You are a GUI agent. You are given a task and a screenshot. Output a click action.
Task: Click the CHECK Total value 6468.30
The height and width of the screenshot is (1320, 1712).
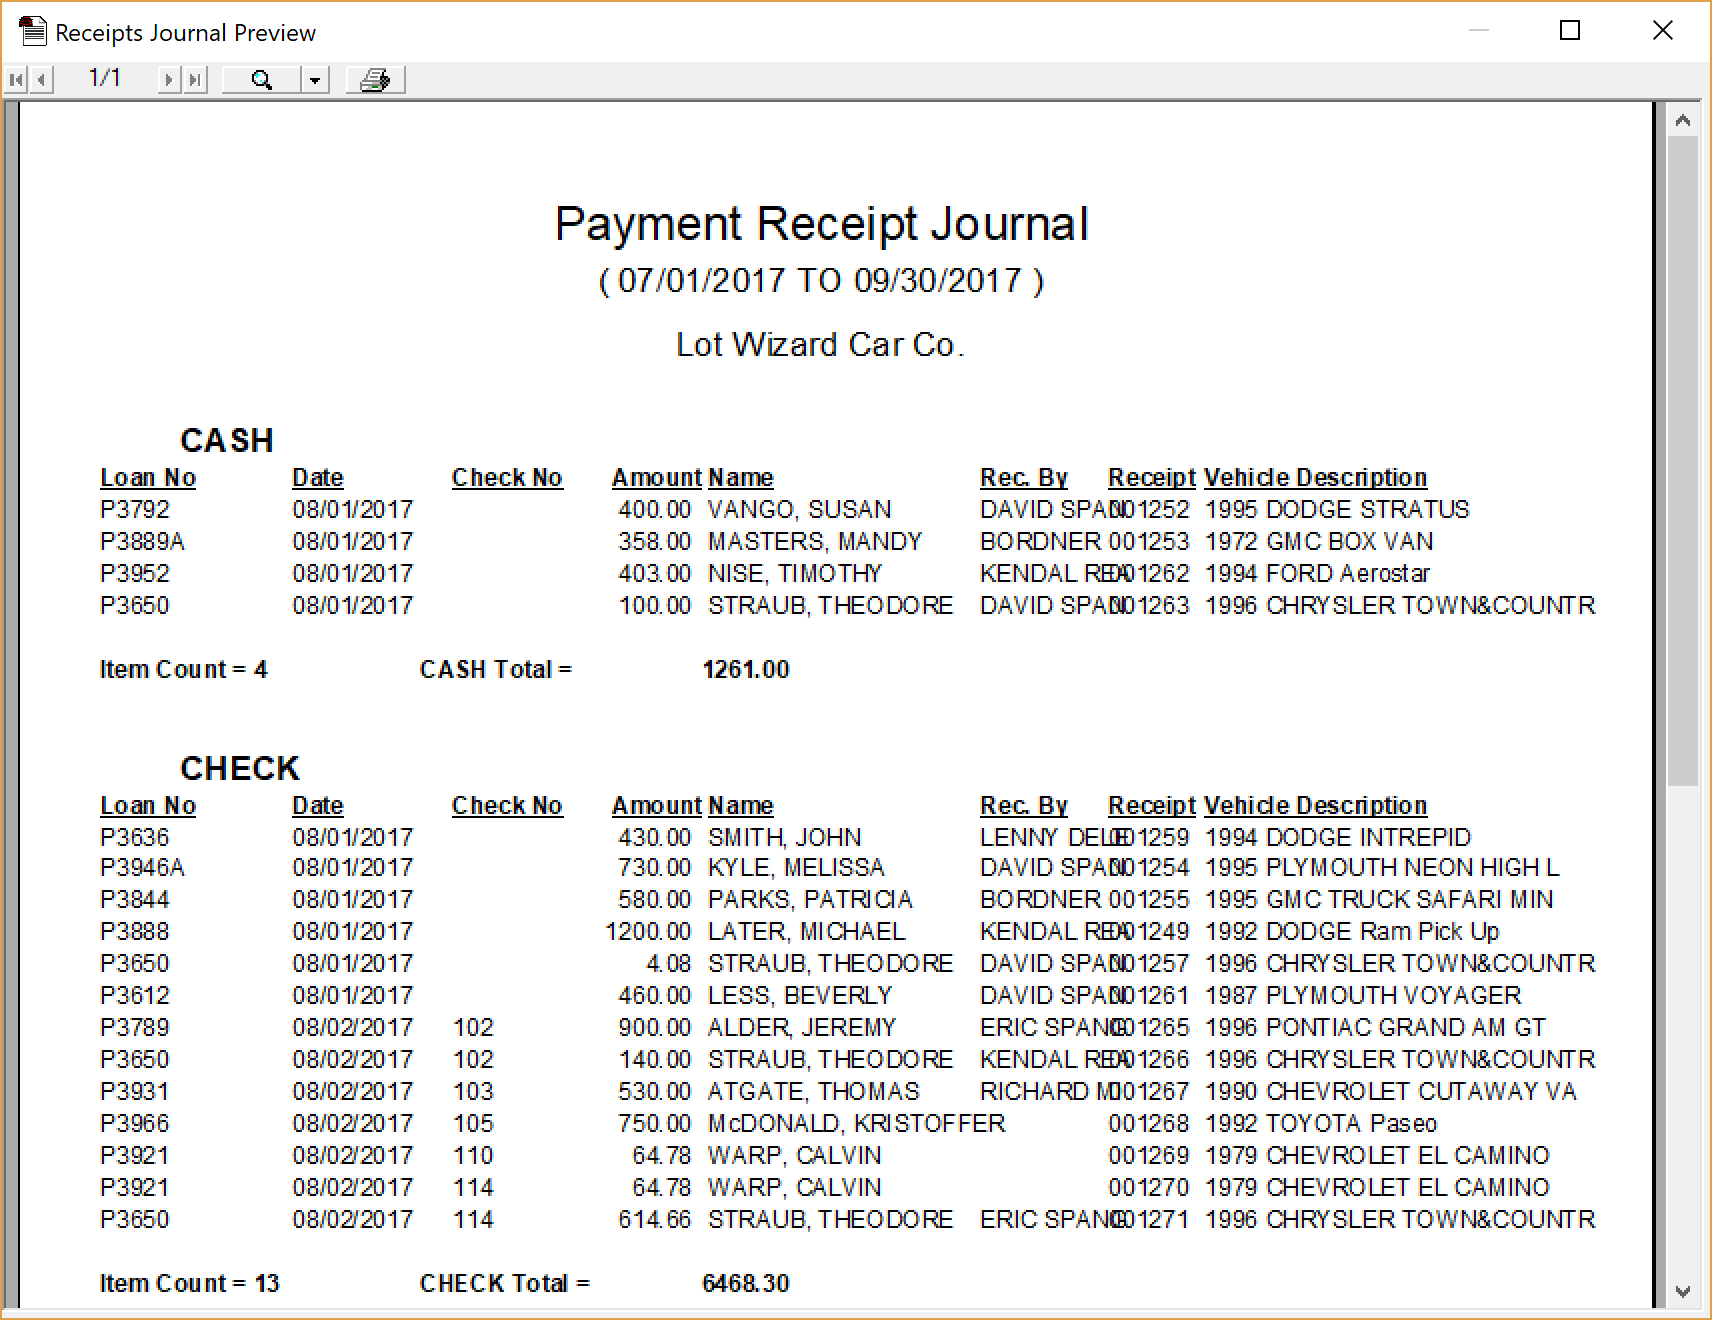coord(746,1283)
